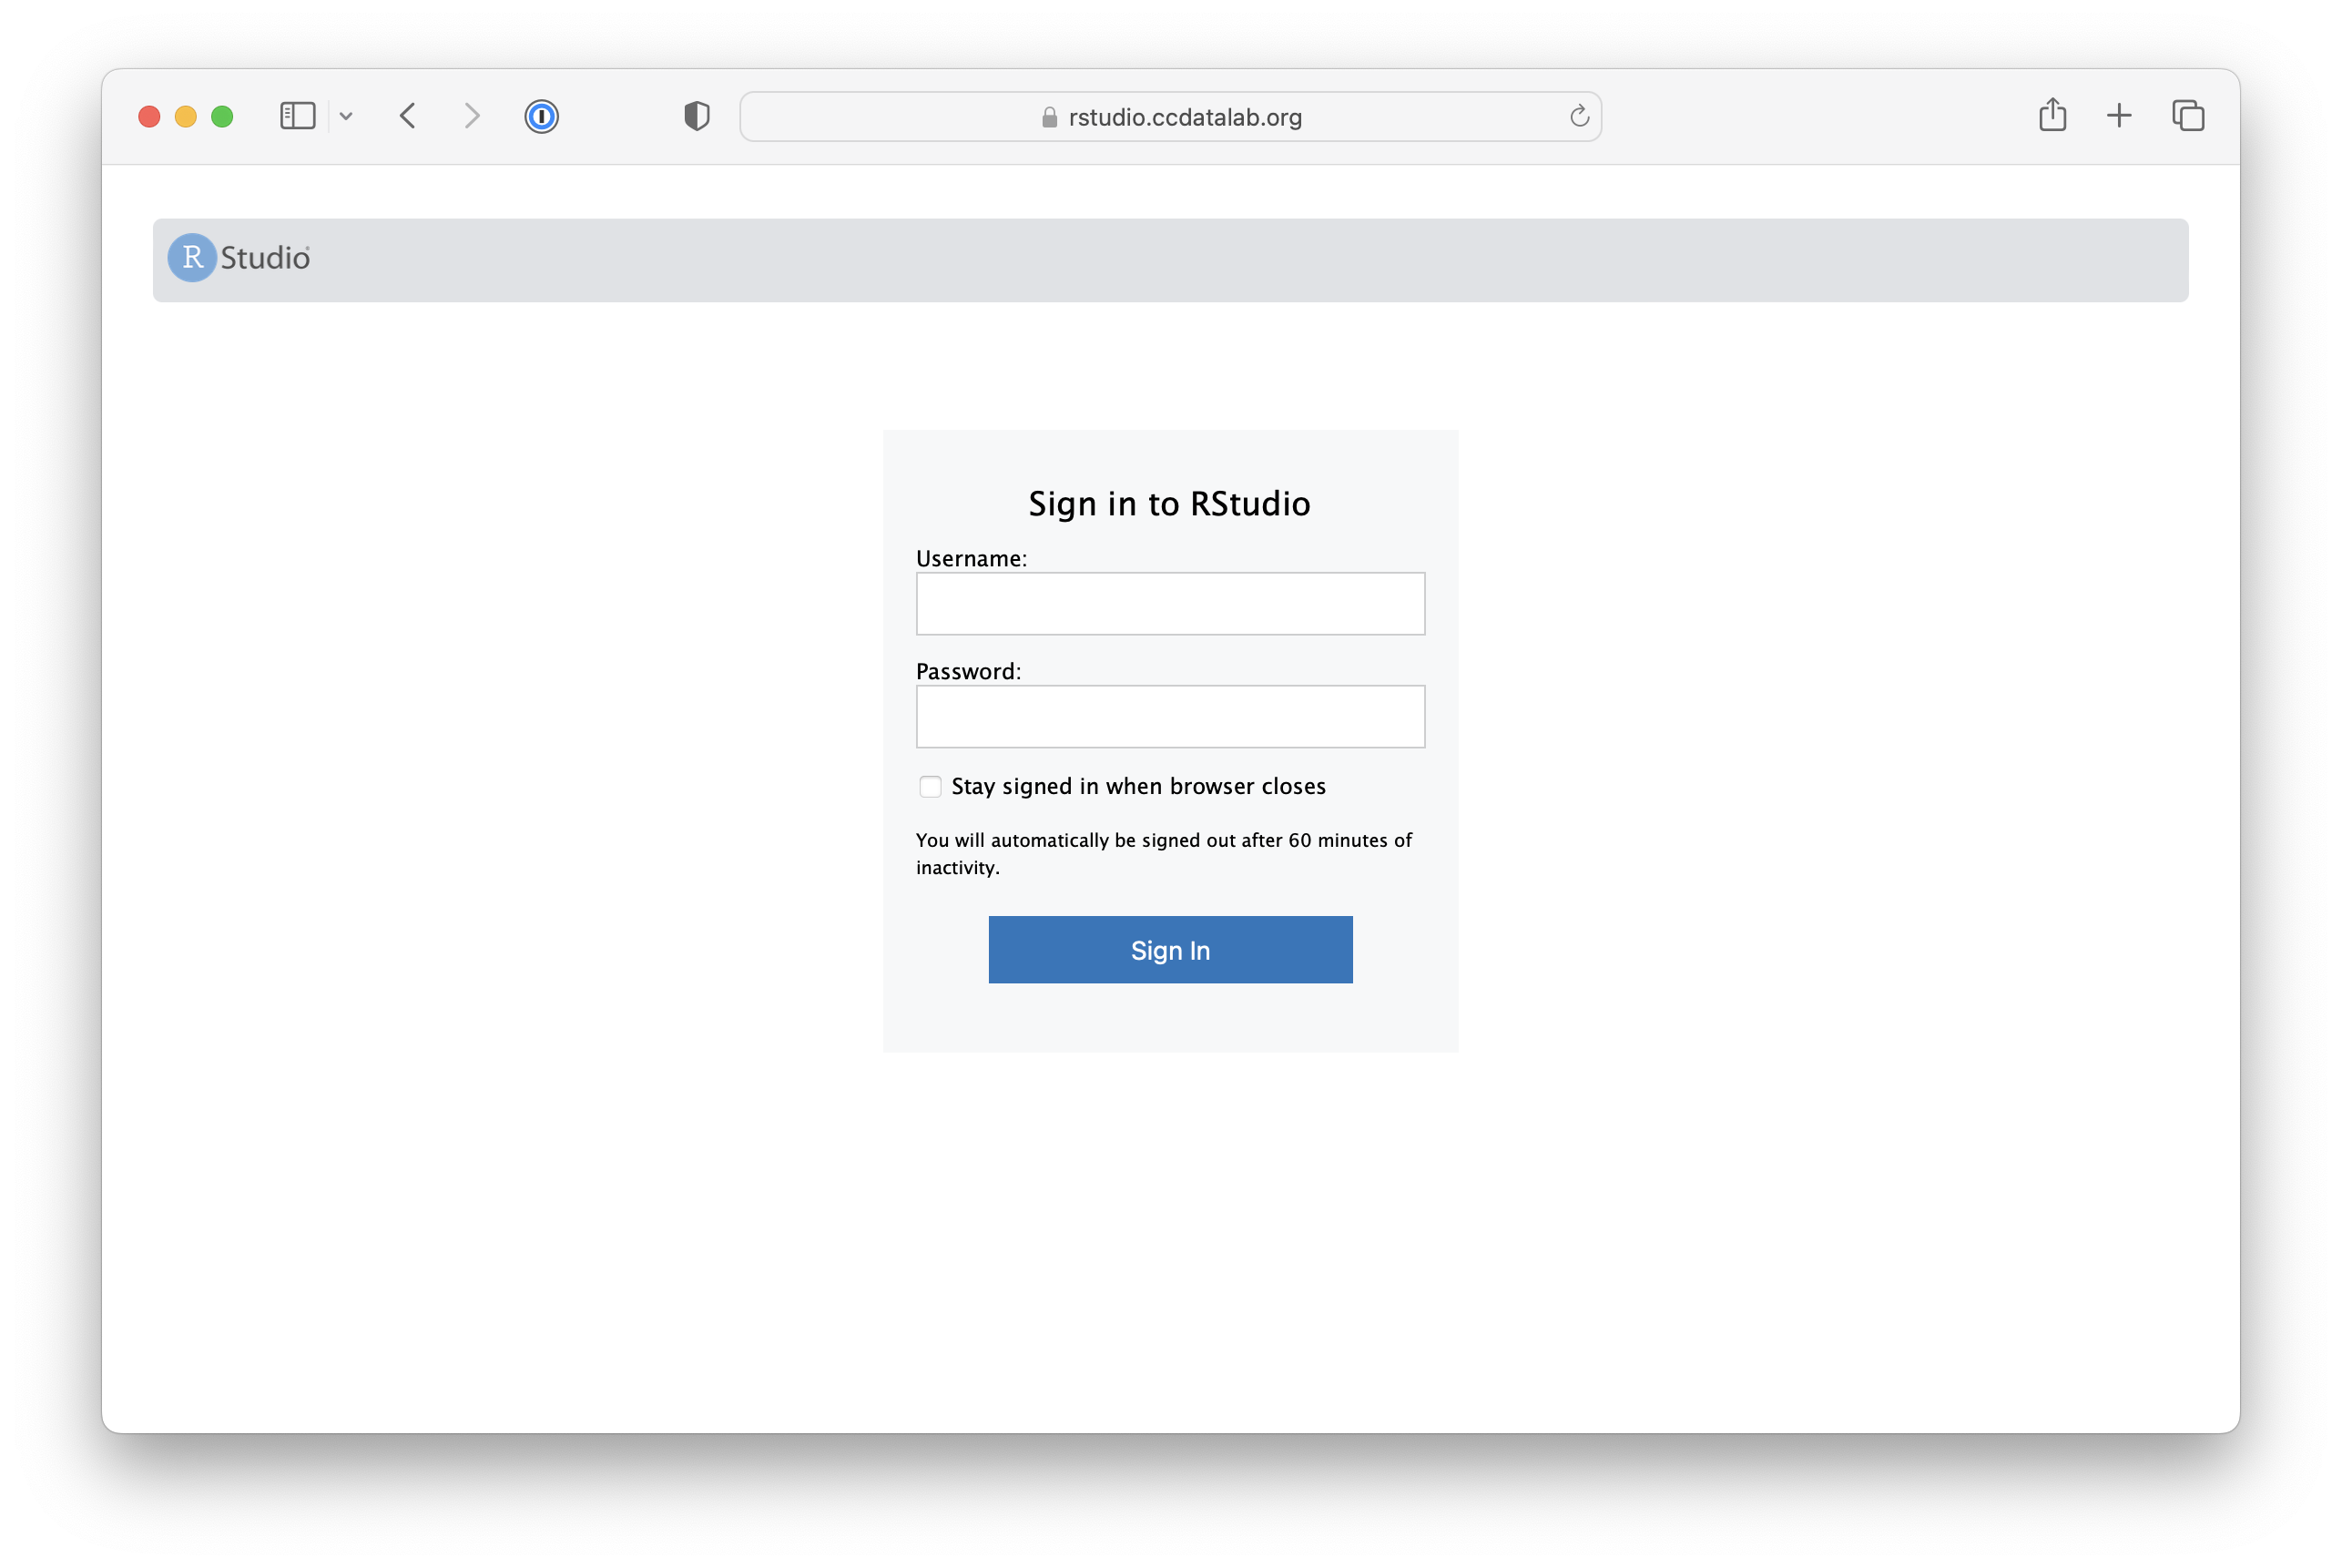Expand the tab group selector chevron
Image resolution: width=2342 pixels, height=1568 pixels.
[x=346, y=116]
